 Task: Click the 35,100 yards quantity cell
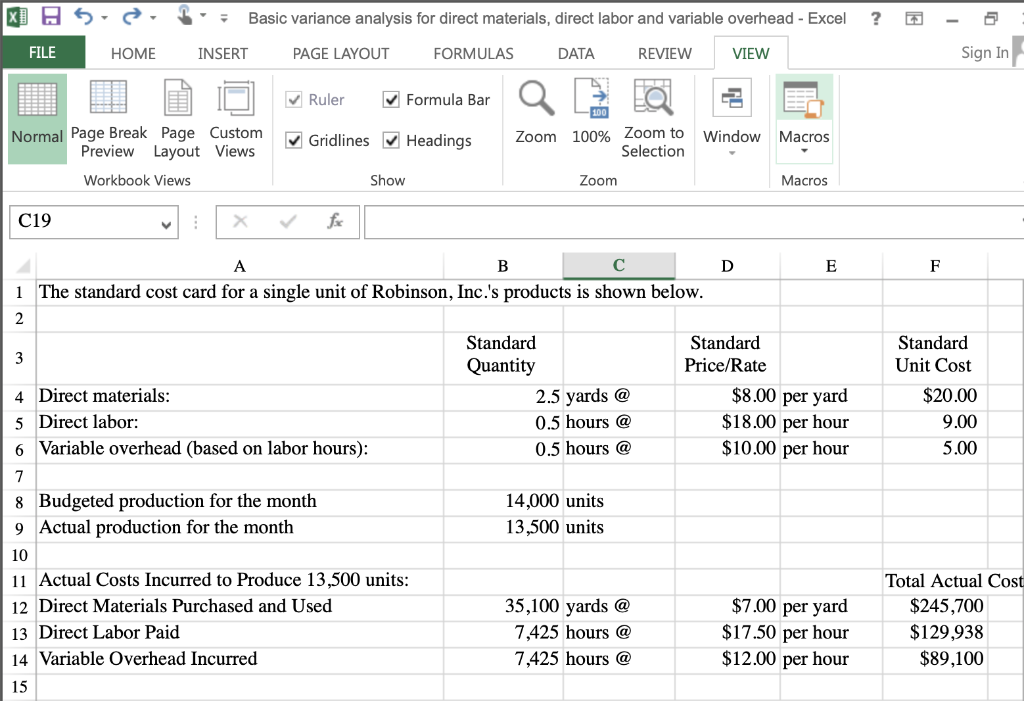coord(503,608)
